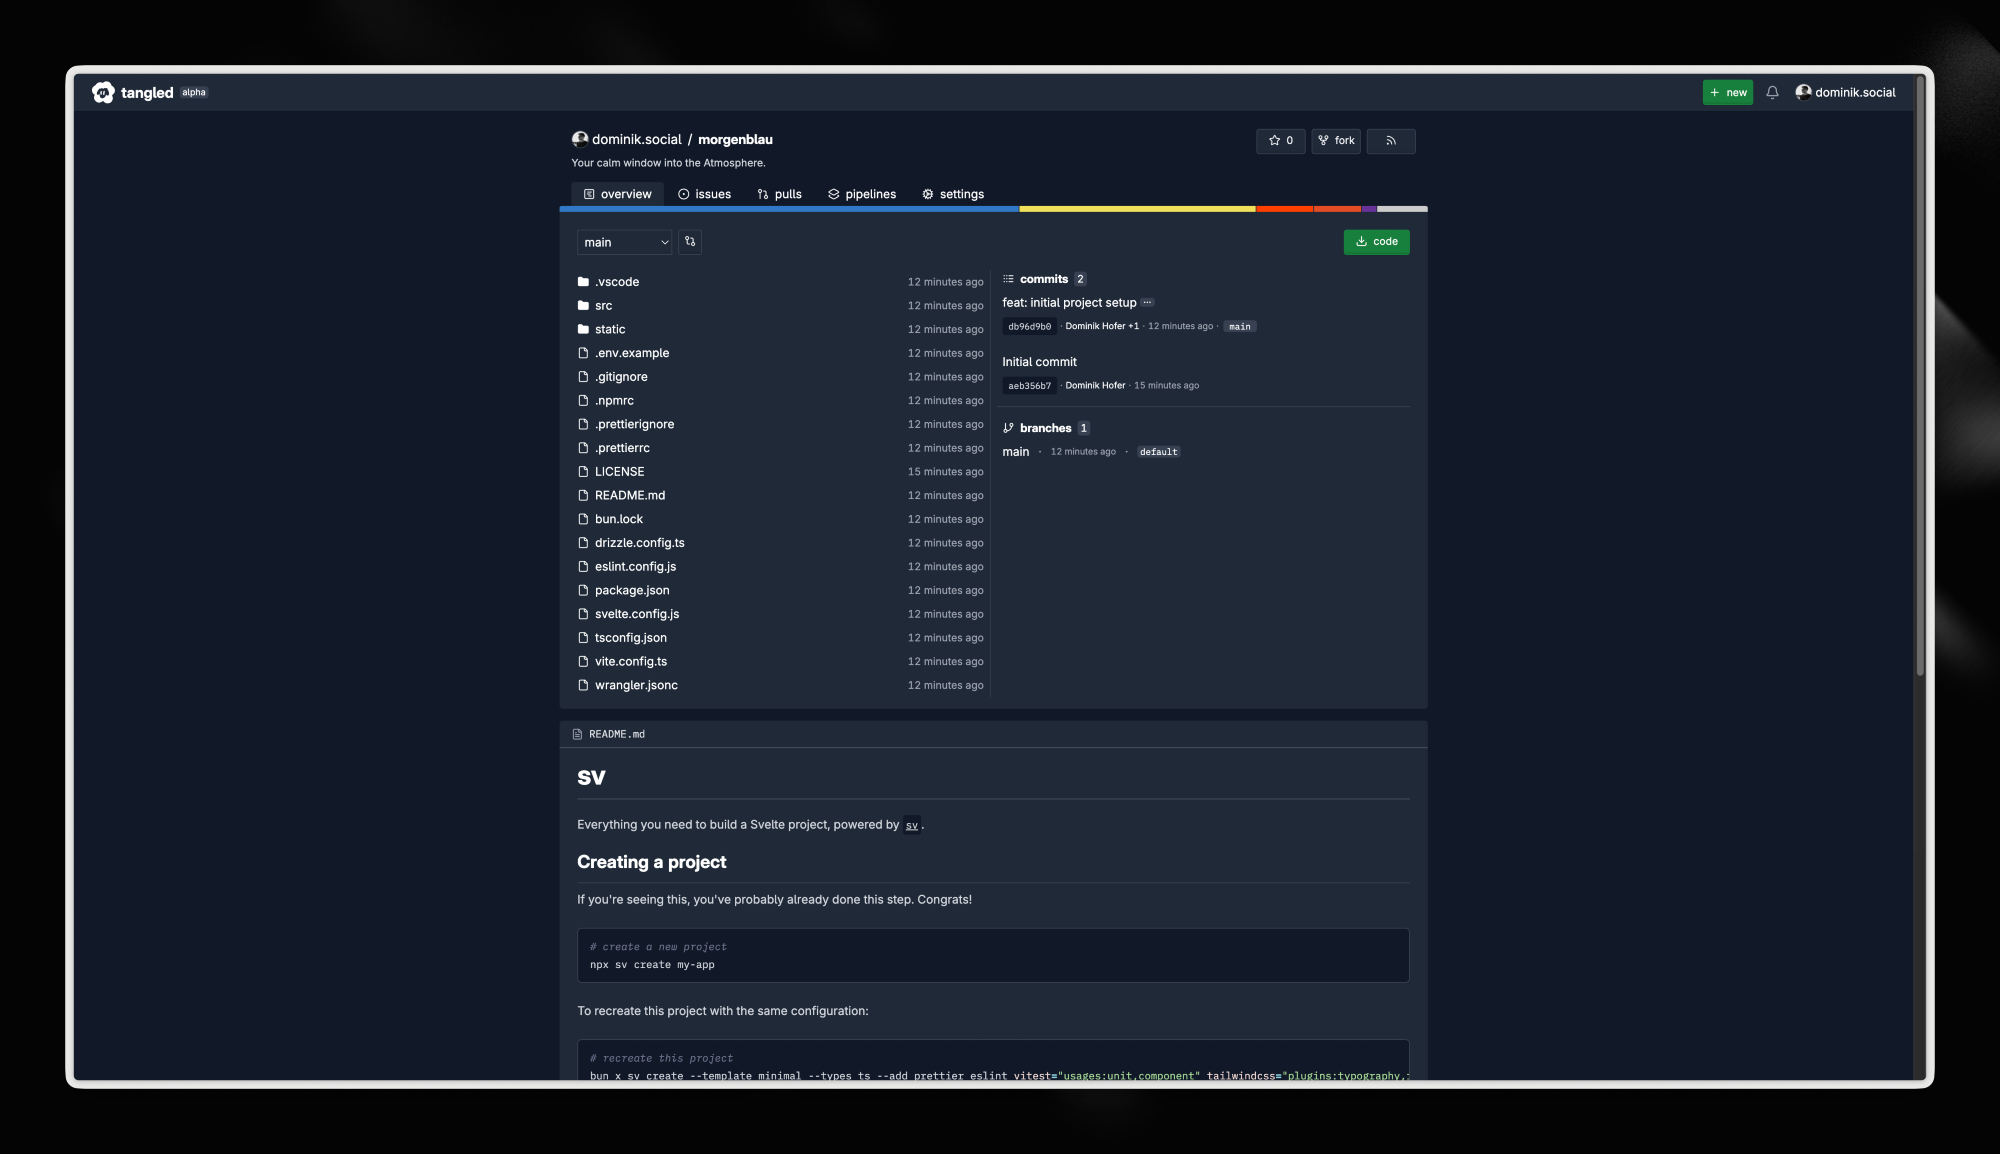Click the compare branches icon beside main
The image size is (2000, 1154).
(x=690, y=242)
